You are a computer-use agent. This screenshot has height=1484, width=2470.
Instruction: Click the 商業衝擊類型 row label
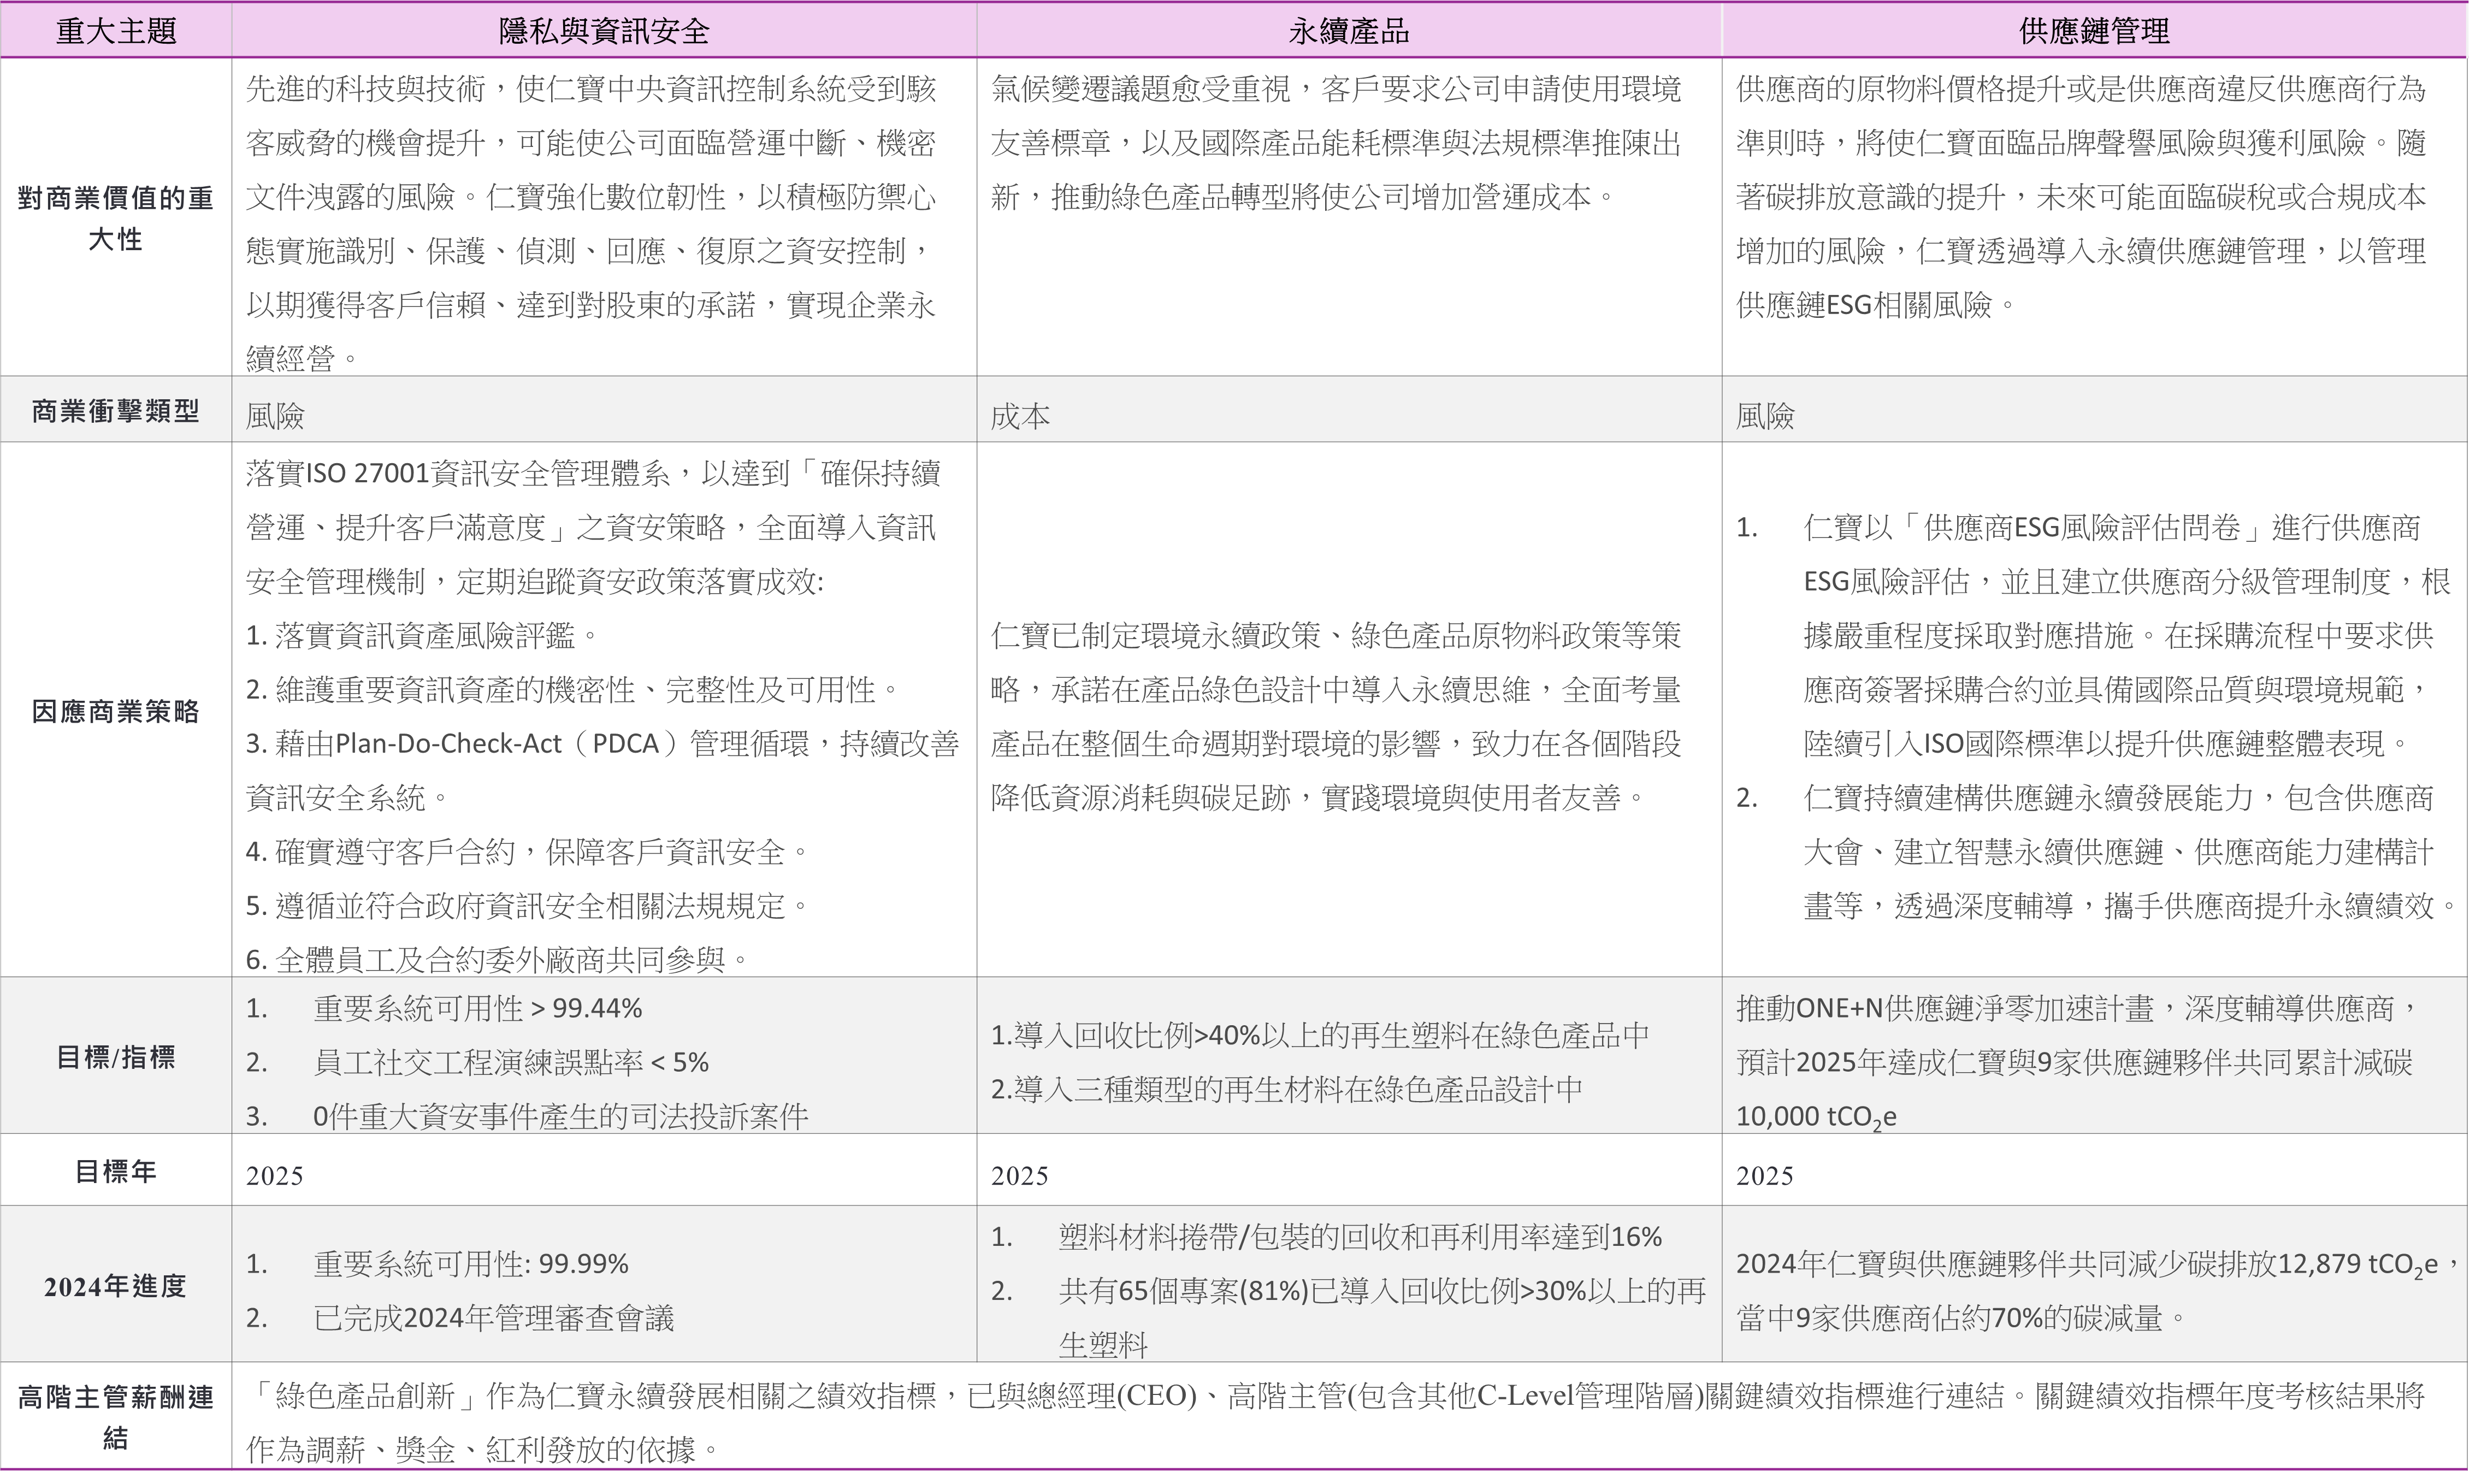pos(116,411)
